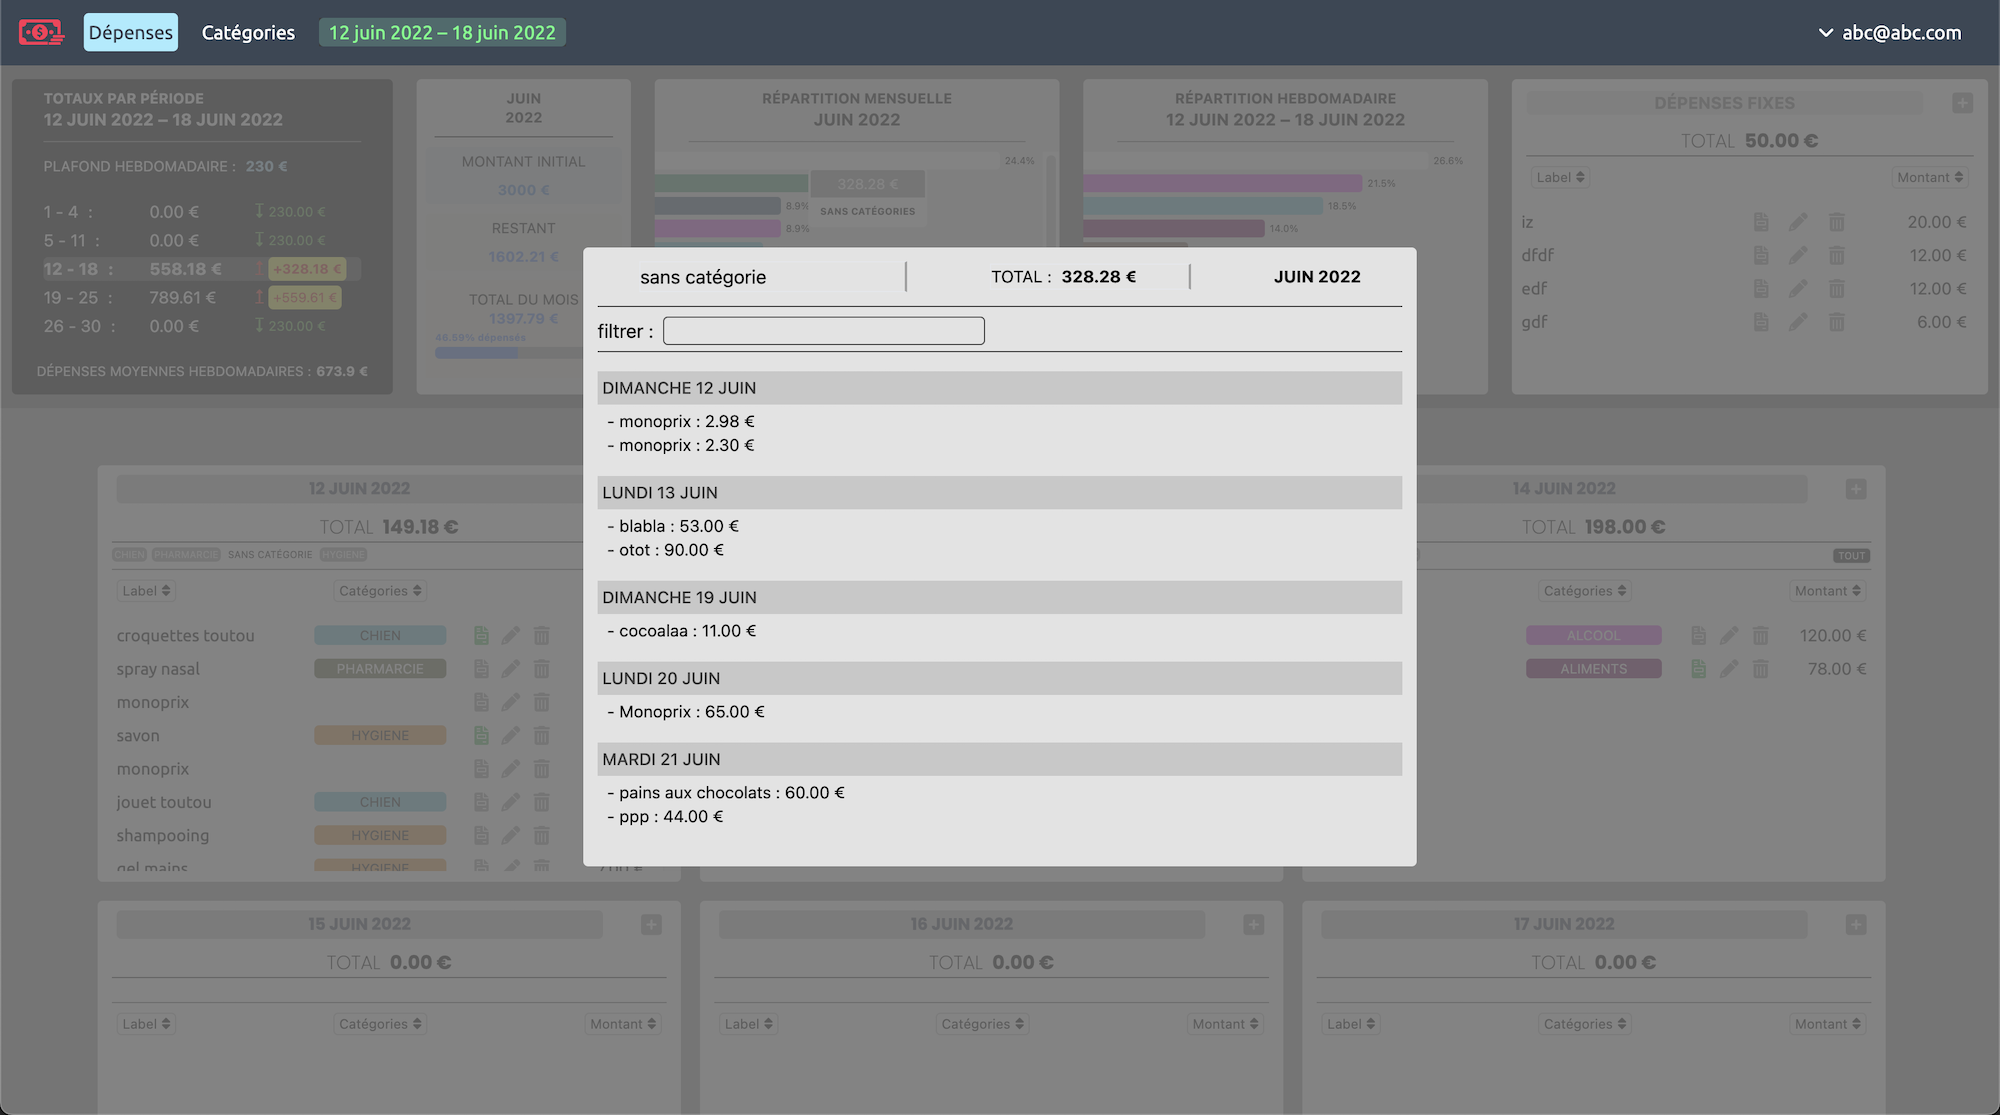Toggle the TOUT filter tag on 14 juin

[1851, 556]
